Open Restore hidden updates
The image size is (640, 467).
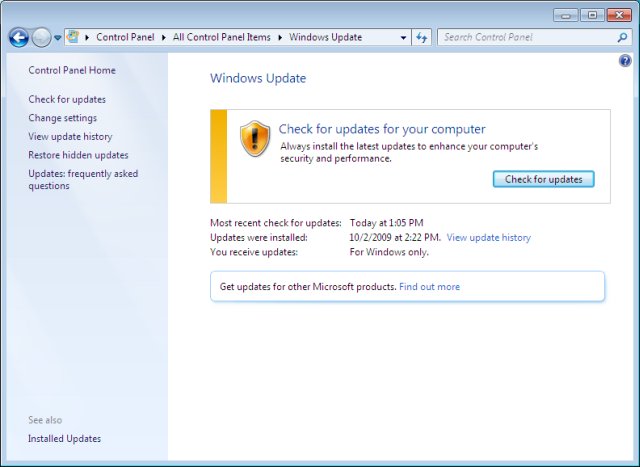click(x=78, y=155)
